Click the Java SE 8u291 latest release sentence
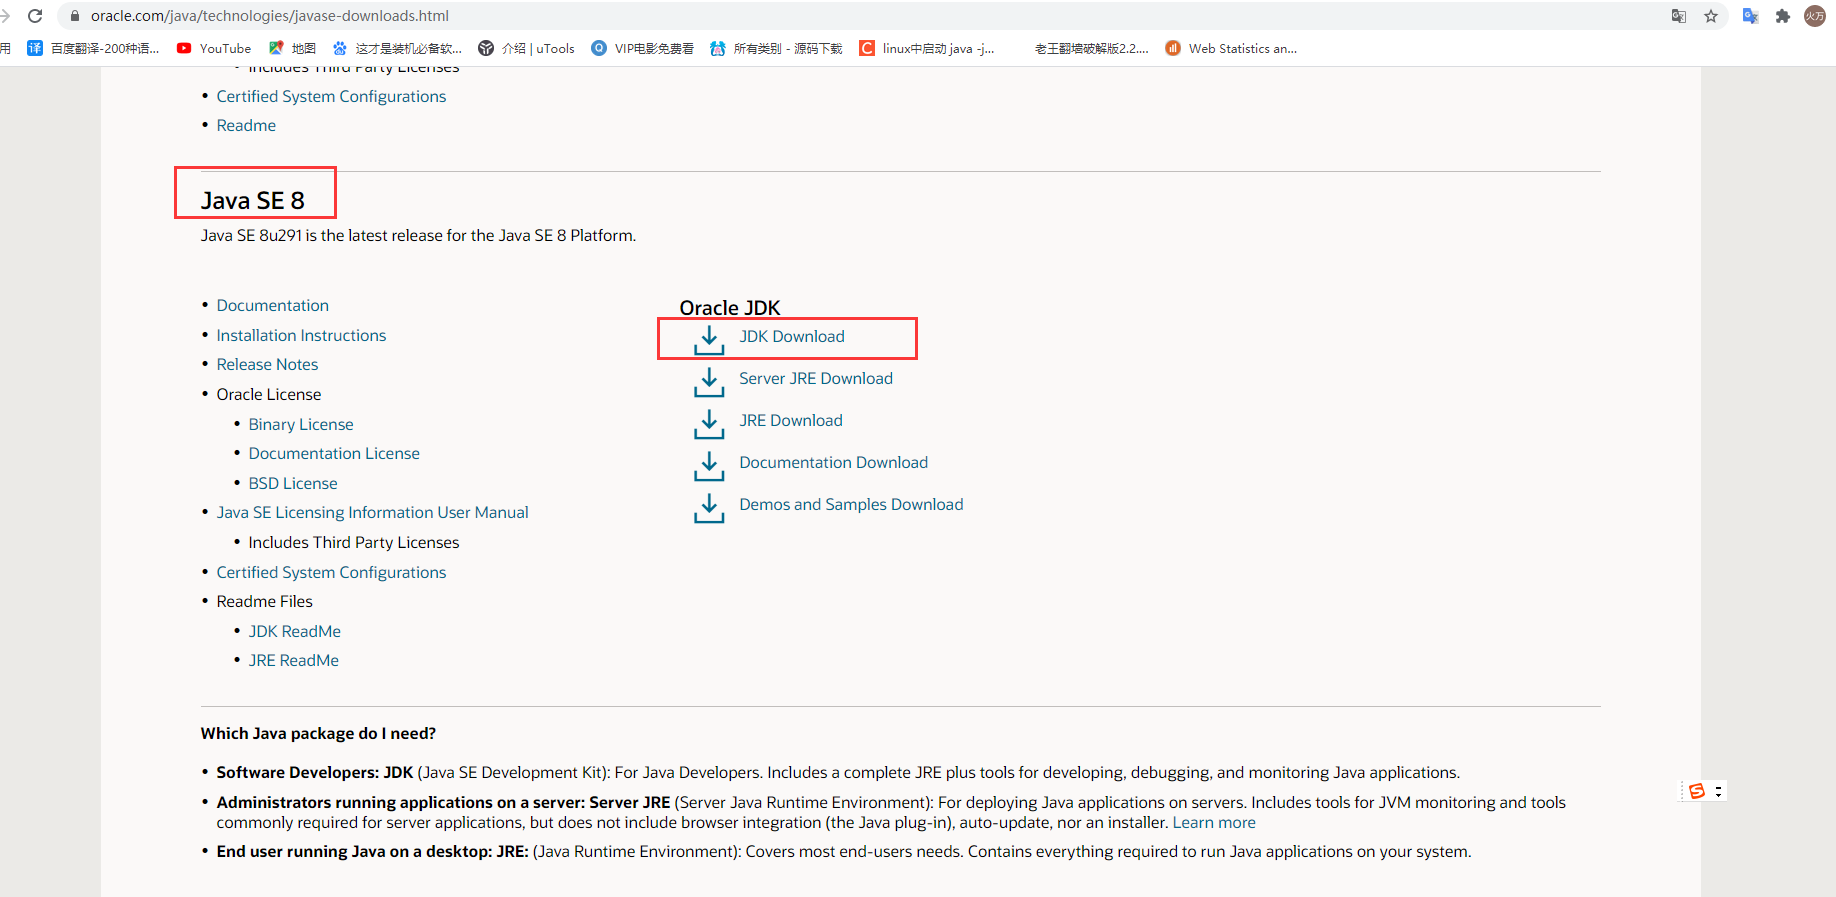The width and height of the screenshot is (1836, 897). pos(418,235)
